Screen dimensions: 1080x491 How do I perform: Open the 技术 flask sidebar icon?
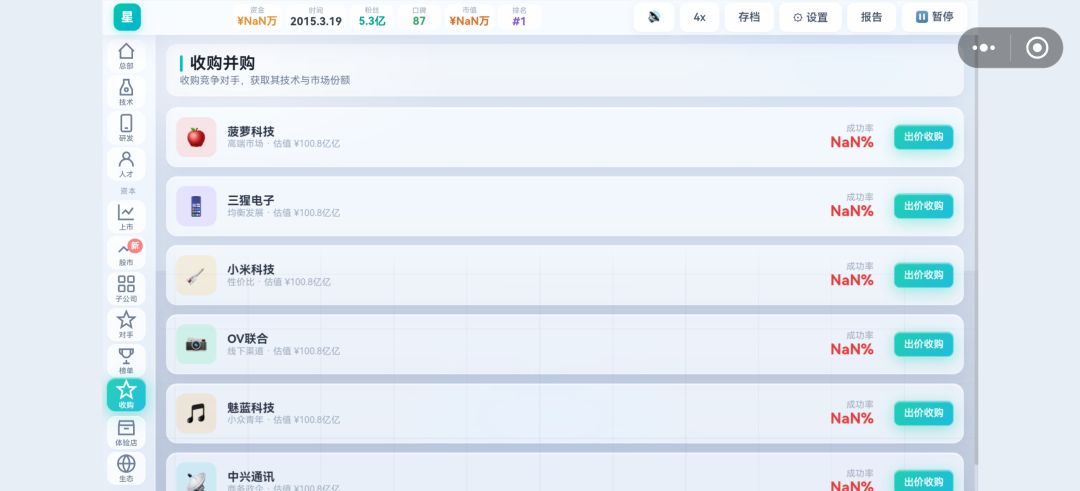point(126,92)
